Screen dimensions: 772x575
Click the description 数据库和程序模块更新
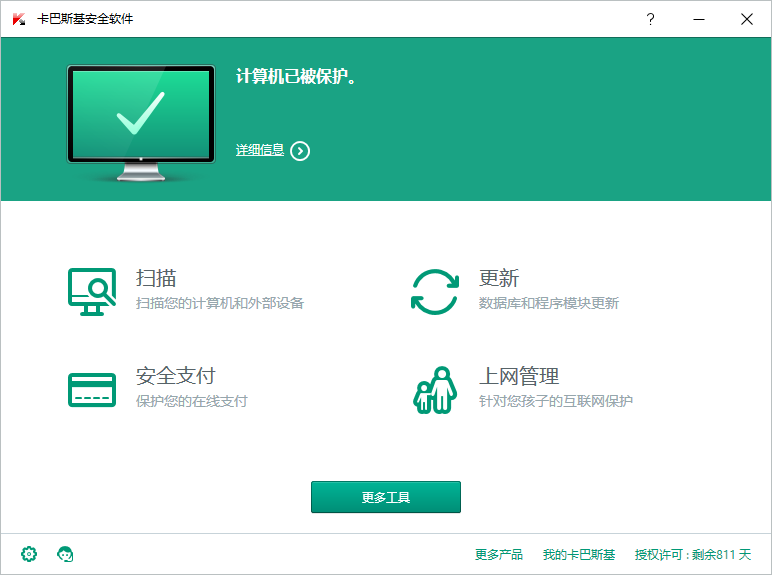(x=548, y=303)
